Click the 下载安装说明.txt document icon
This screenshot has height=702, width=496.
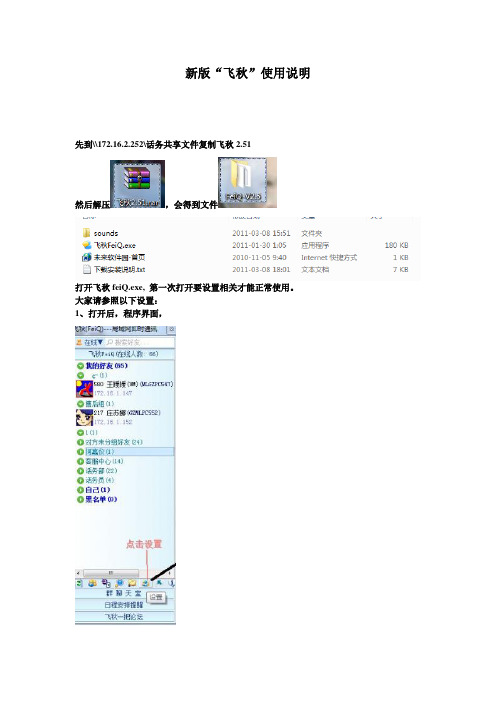(86, 269)
